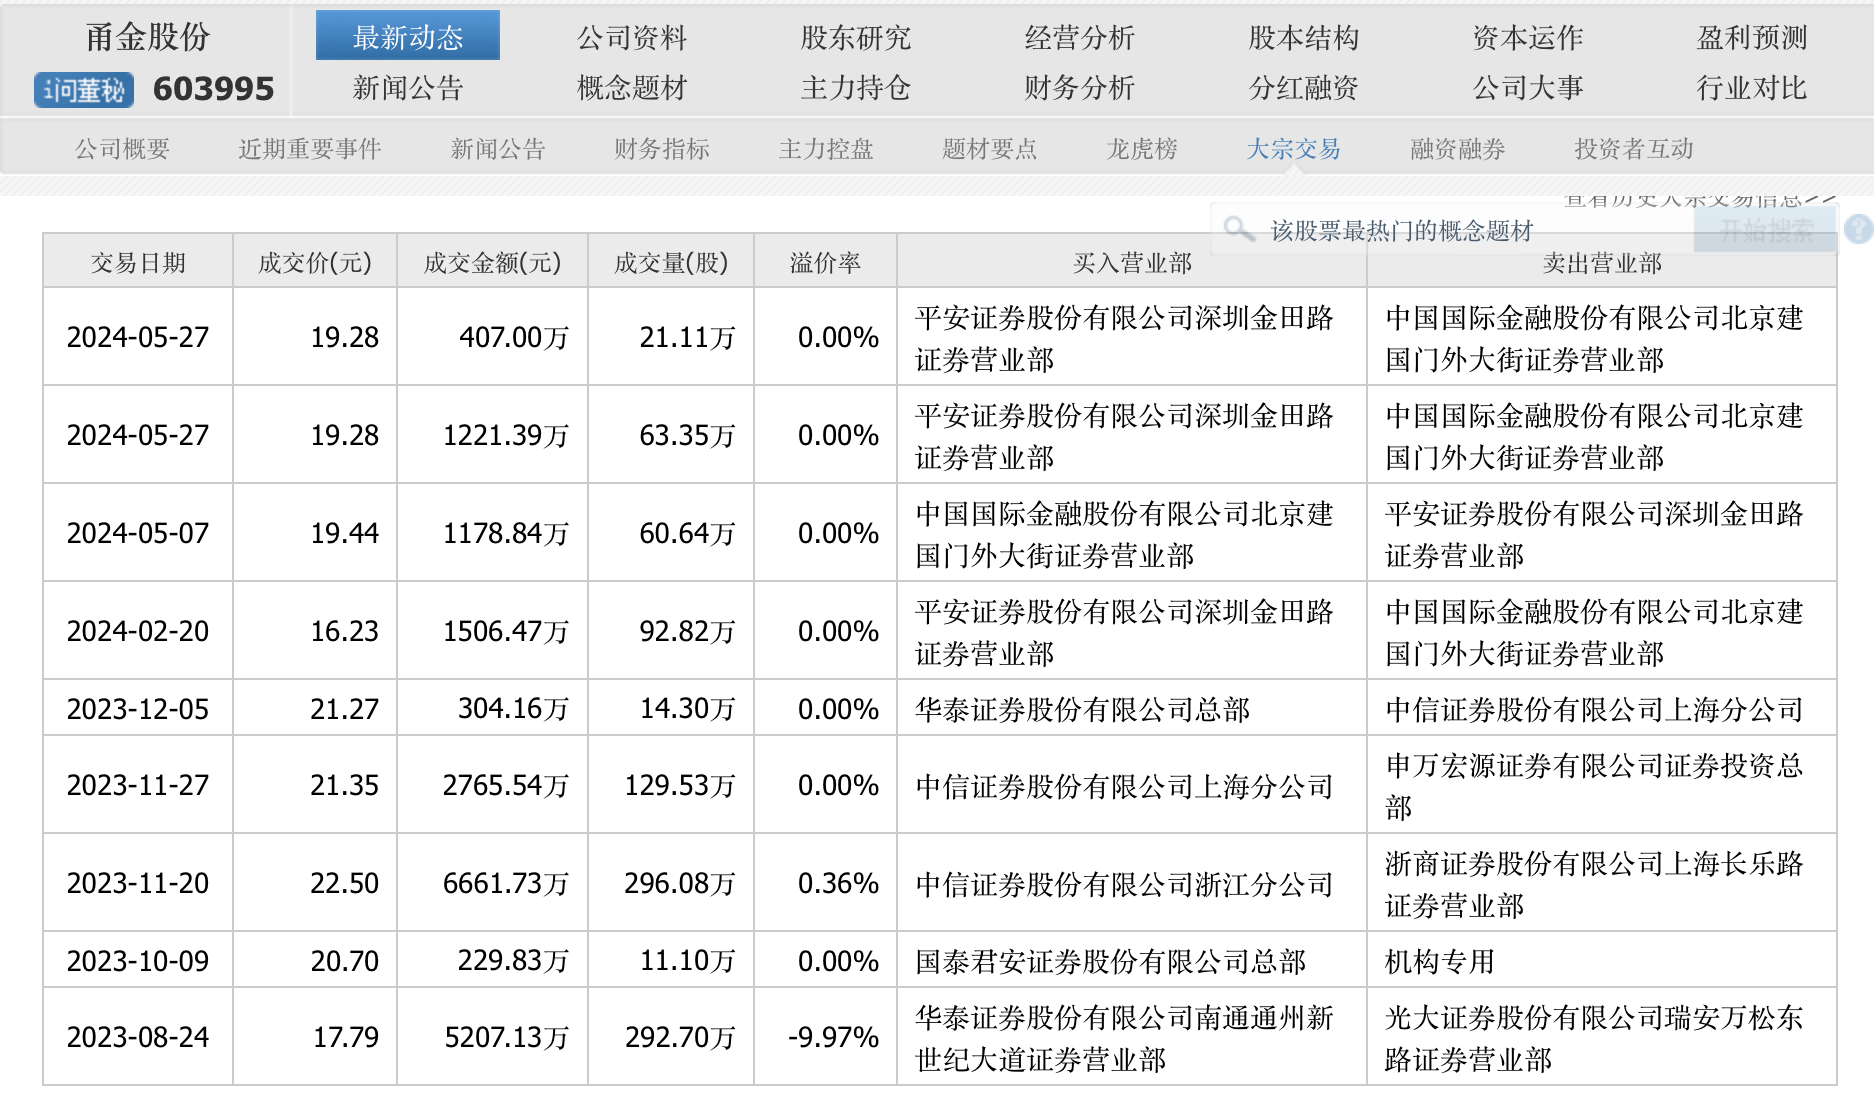The height and width of the screenshot is (1102, 1874).
Task: Open the 股东研究 tab
Action: (x=856, y=38)
